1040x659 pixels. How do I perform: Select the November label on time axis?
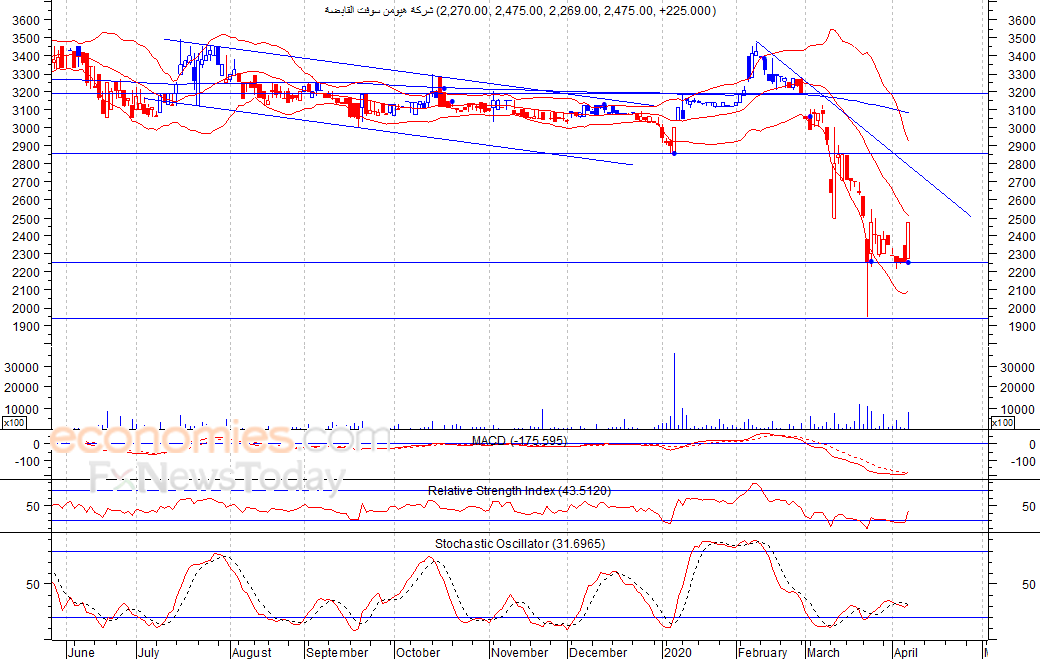pyautogui.click(x=521, y=652)
